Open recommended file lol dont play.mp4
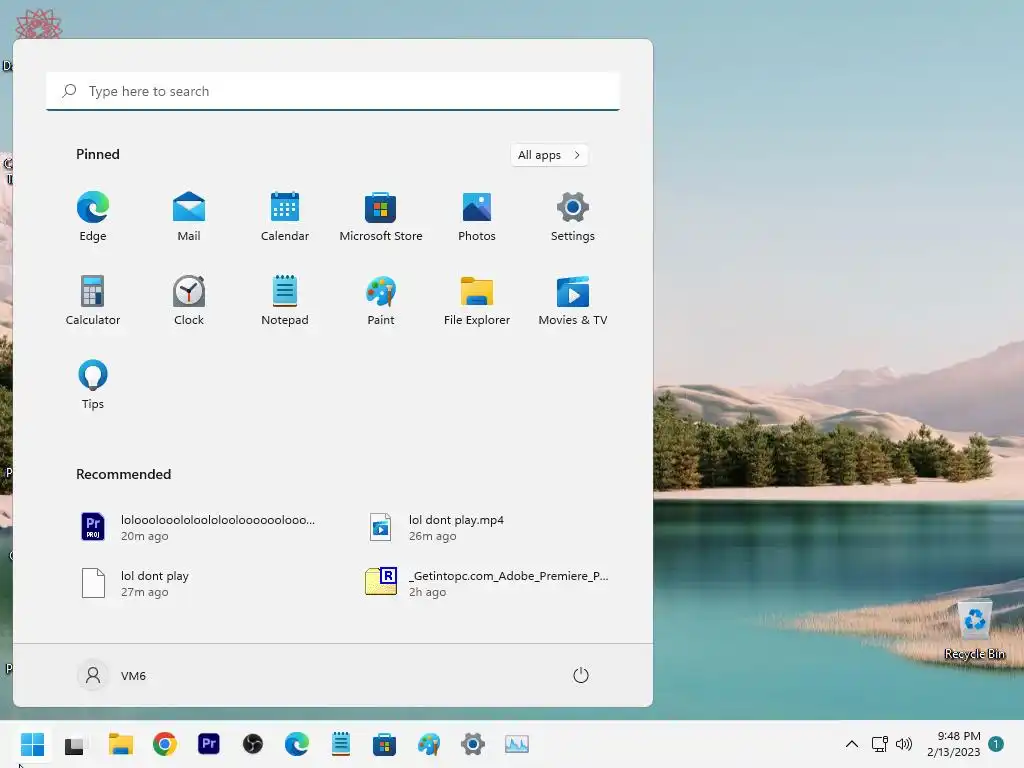 pyautogui.click(x=439, y=527)
